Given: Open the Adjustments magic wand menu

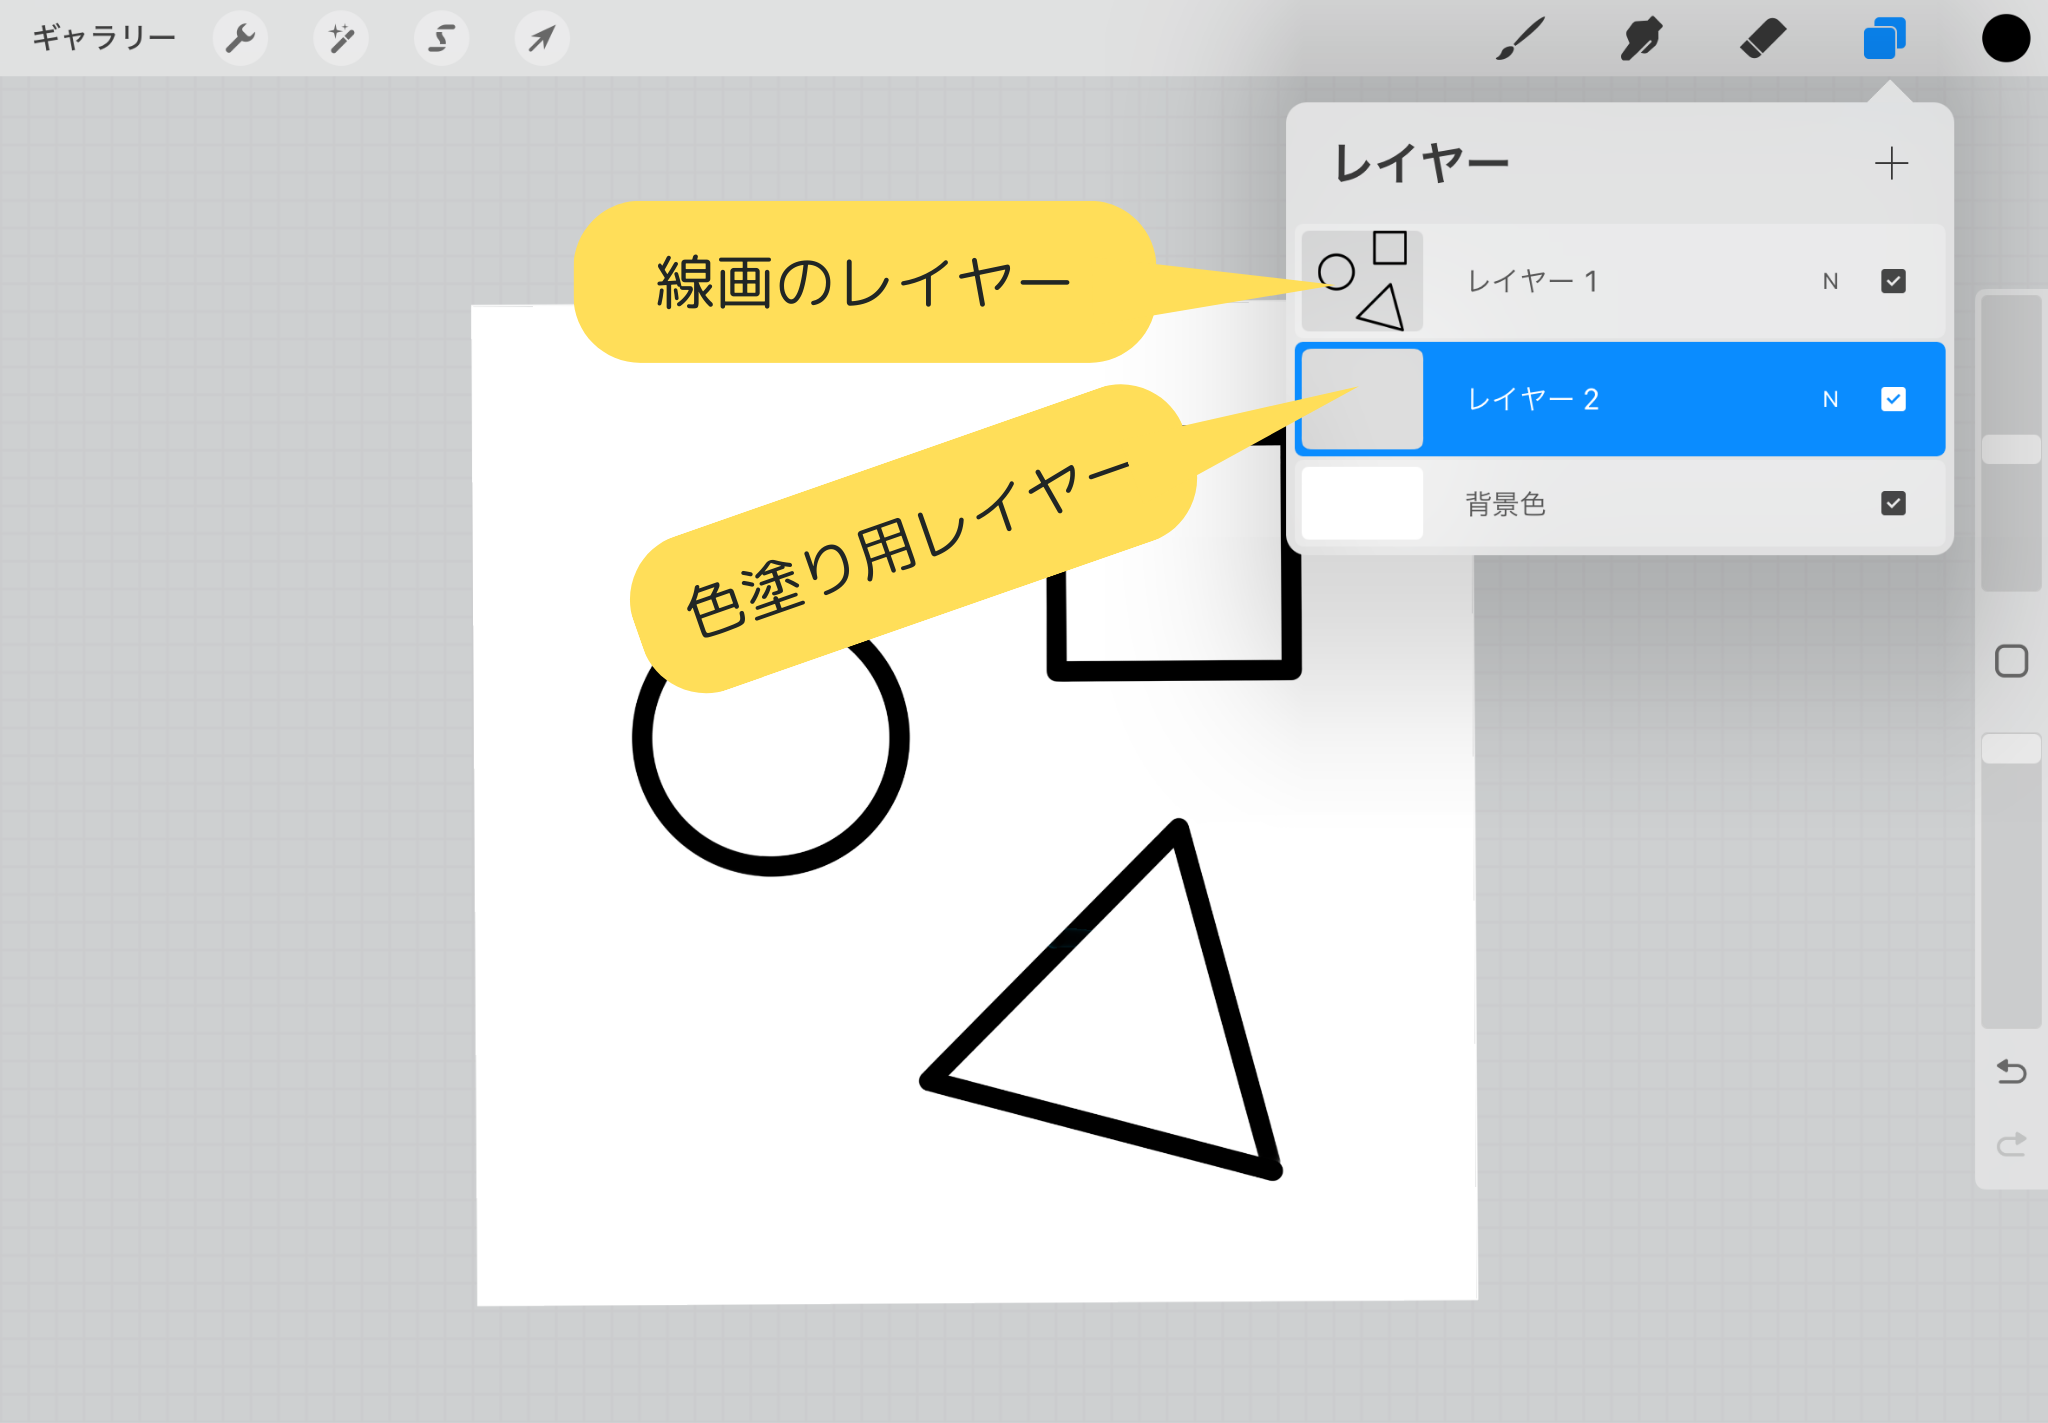Looking at the screenshot, I should [341, 39].
